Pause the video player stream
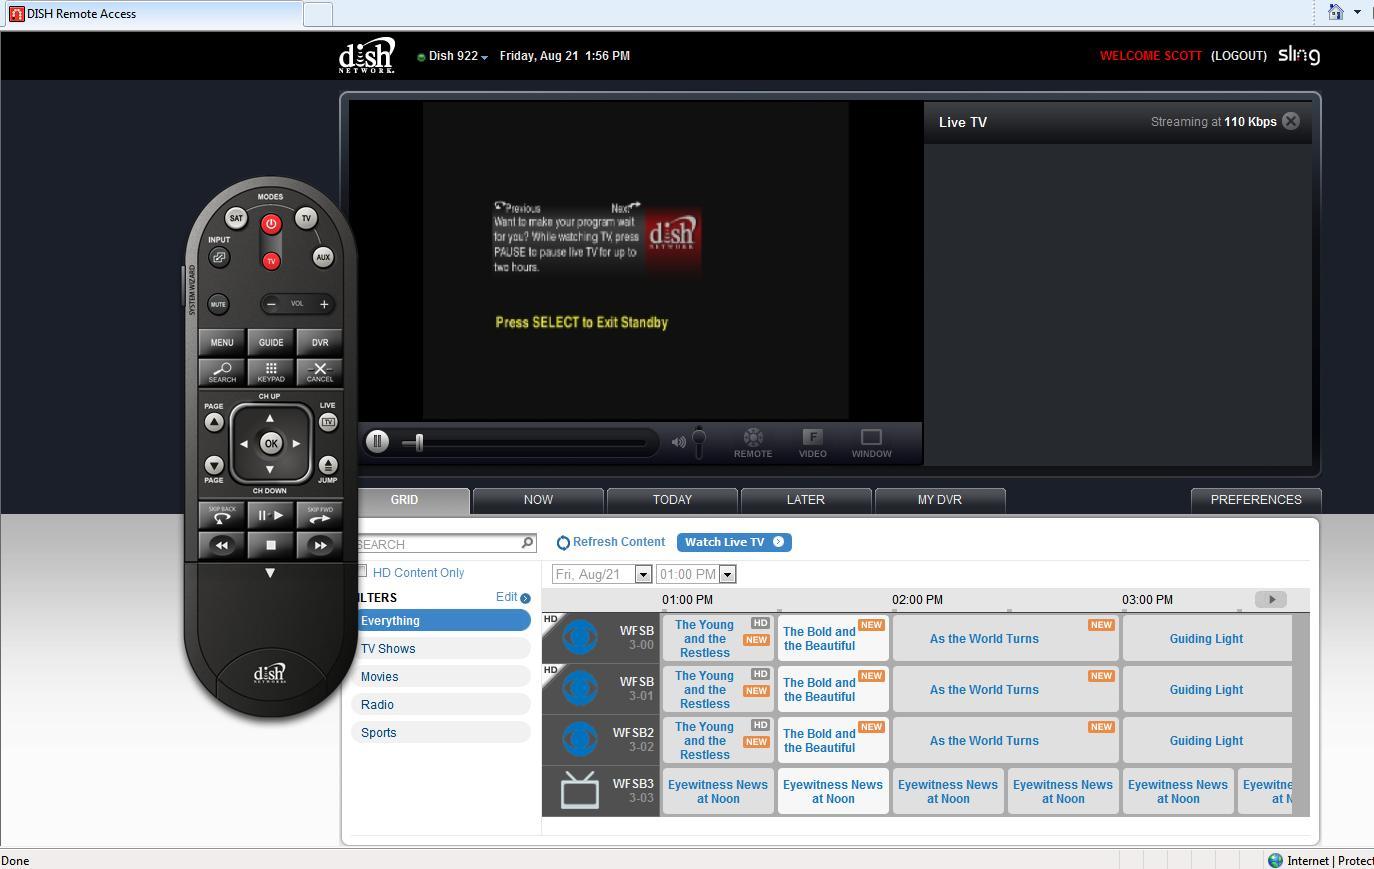 click(377, 441)
